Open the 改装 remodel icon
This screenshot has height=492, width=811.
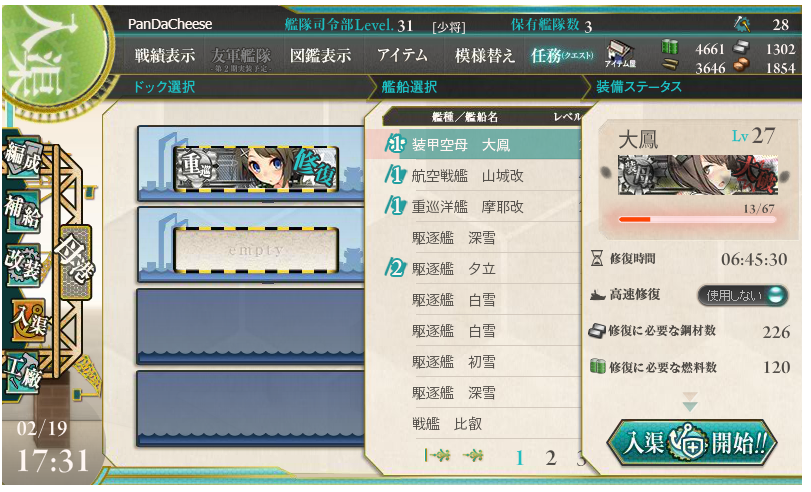(23, 266)
